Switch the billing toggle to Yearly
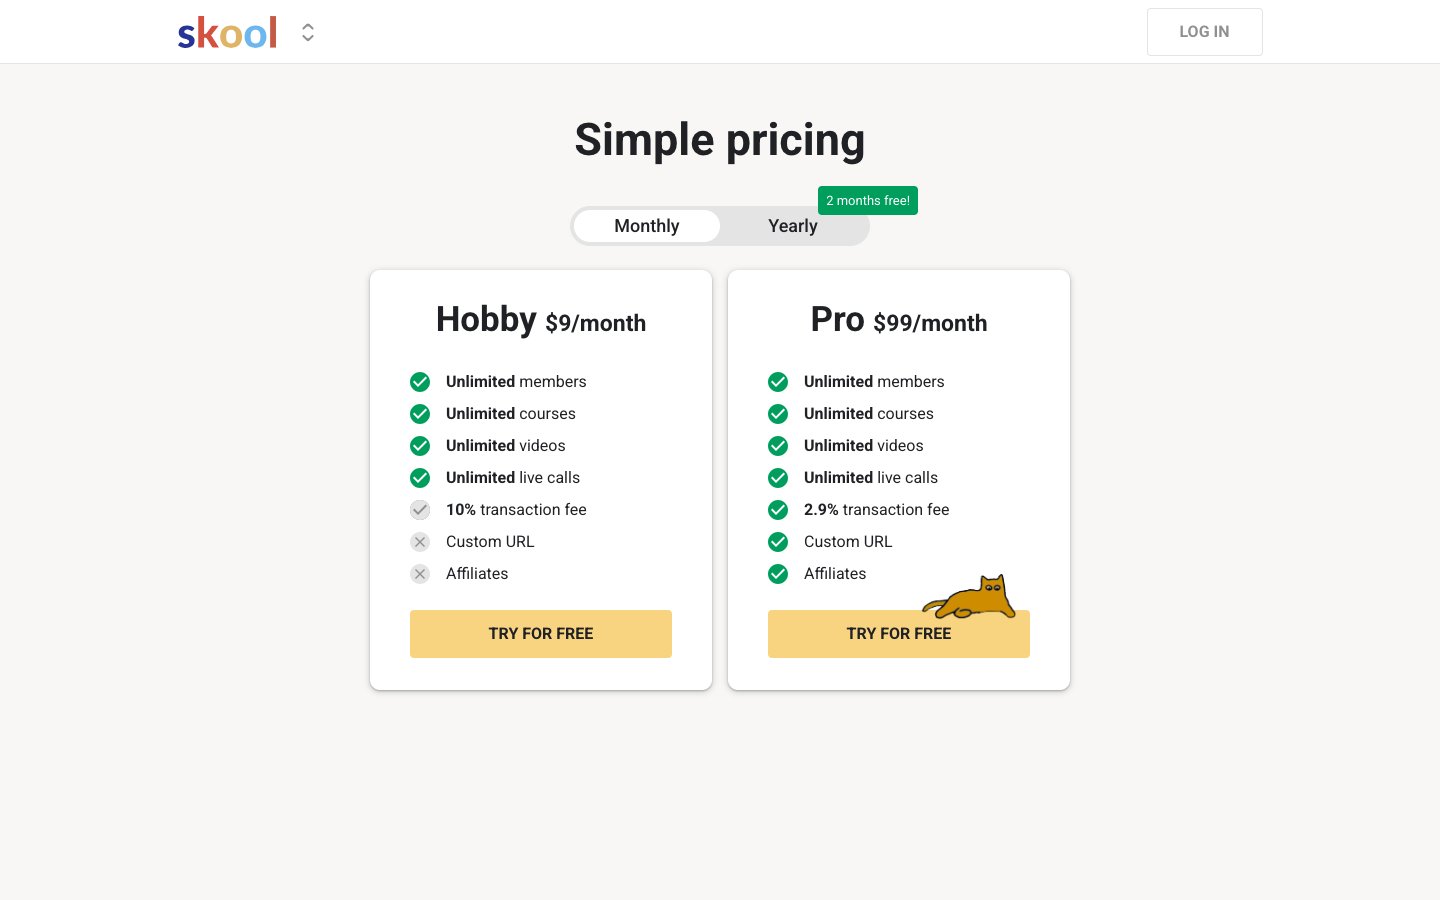1440x900 pixels. pyautogui.click(x=793, y=226)
